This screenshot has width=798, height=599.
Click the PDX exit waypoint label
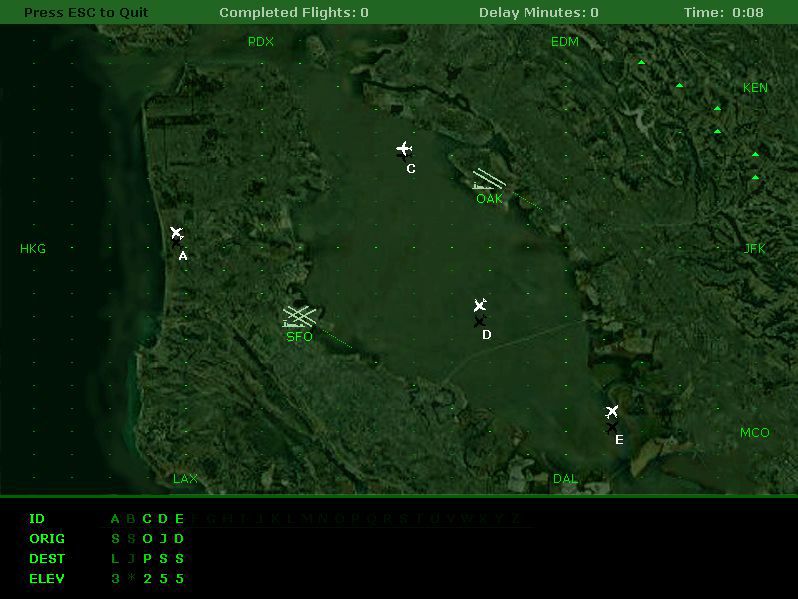261,42
